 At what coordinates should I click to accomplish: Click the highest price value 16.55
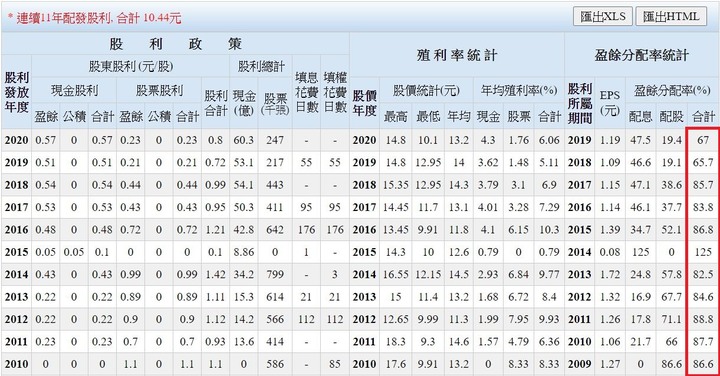point(395,275)
